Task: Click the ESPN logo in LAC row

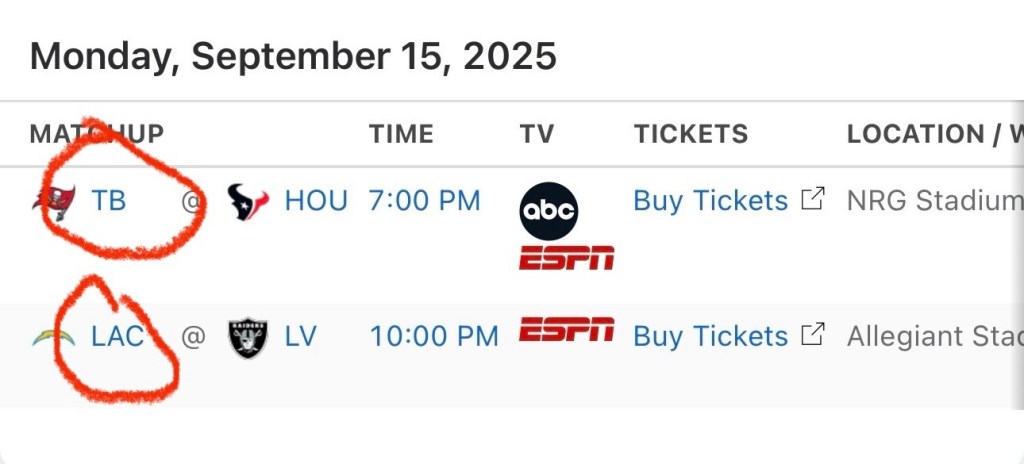Action: pos(566,331)
